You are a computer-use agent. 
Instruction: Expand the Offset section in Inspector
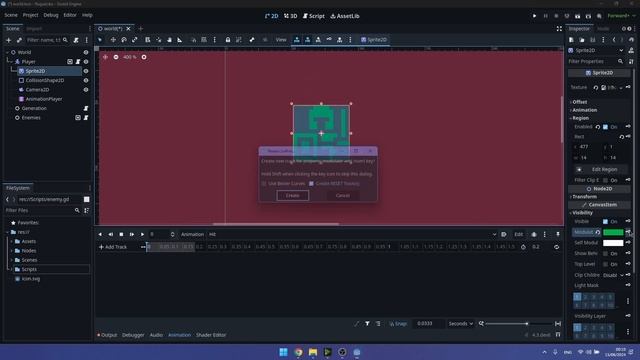click(580, 102)
